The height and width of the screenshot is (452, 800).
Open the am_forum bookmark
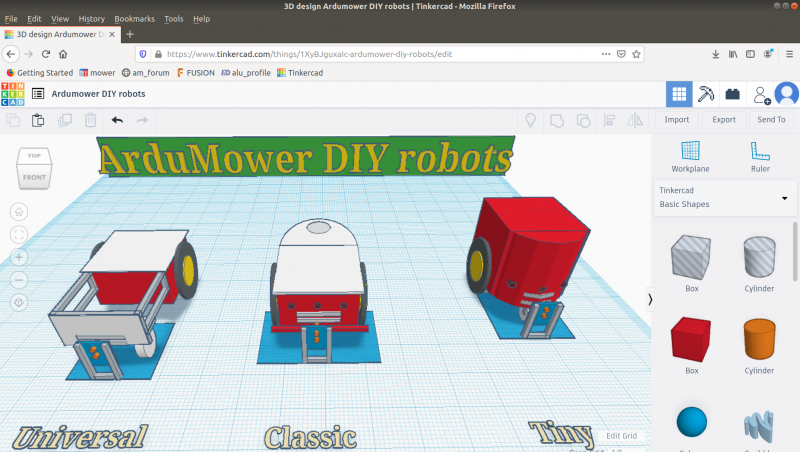click(146, 73)
